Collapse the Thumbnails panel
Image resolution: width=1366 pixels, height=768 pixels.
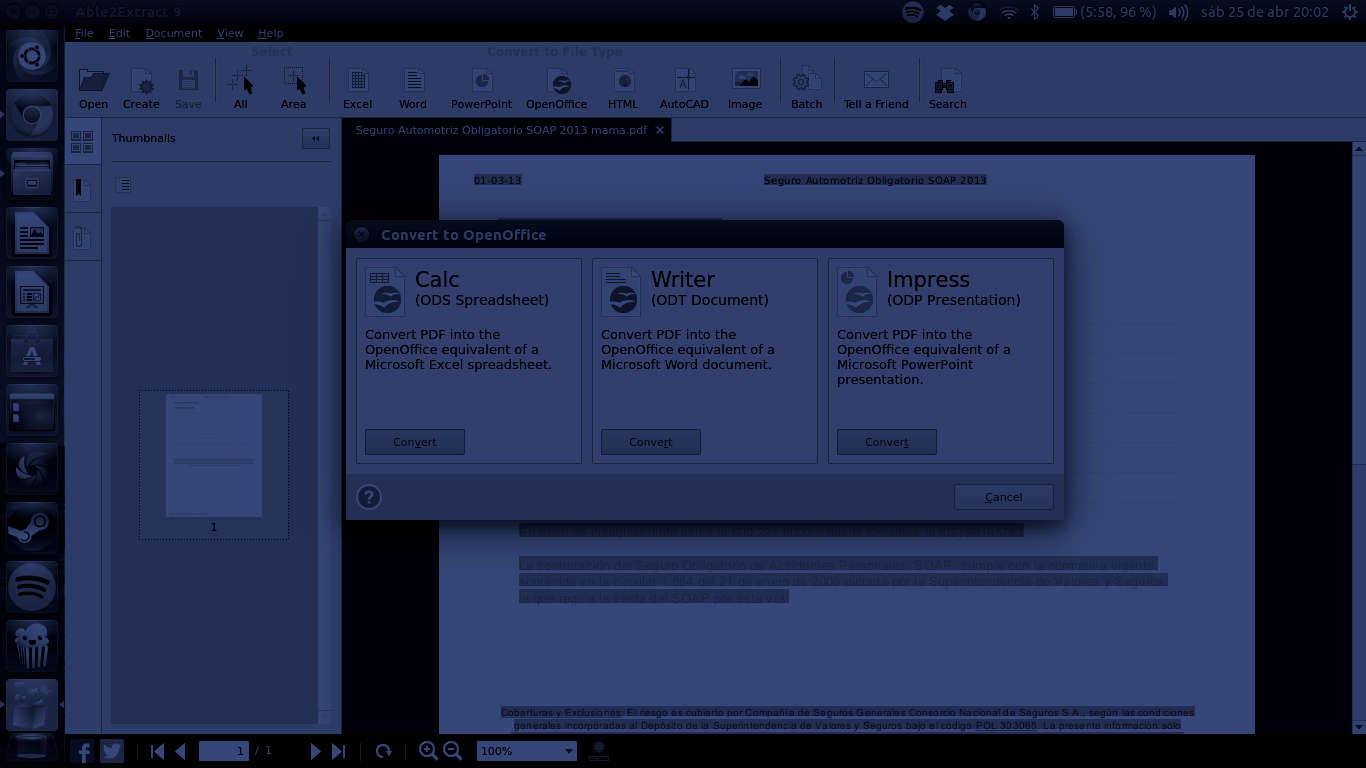click(x=315, y=139)
